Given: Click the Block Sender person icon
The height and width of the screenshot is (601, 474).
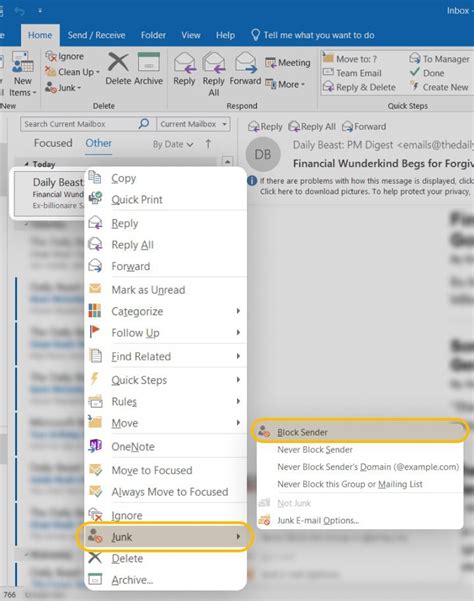Looking at the screenshot, I should (264, 431).
